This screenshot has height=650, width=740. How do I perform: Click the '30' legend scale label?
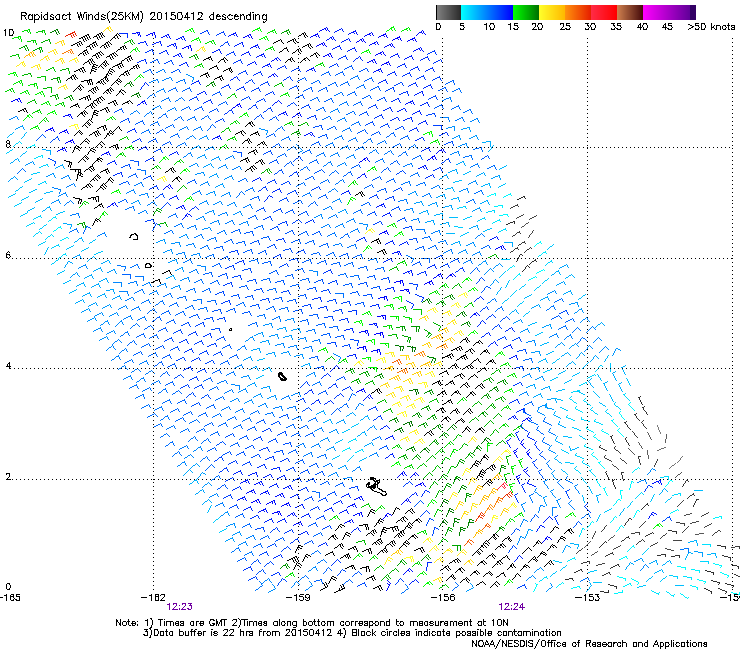point(590,27)
